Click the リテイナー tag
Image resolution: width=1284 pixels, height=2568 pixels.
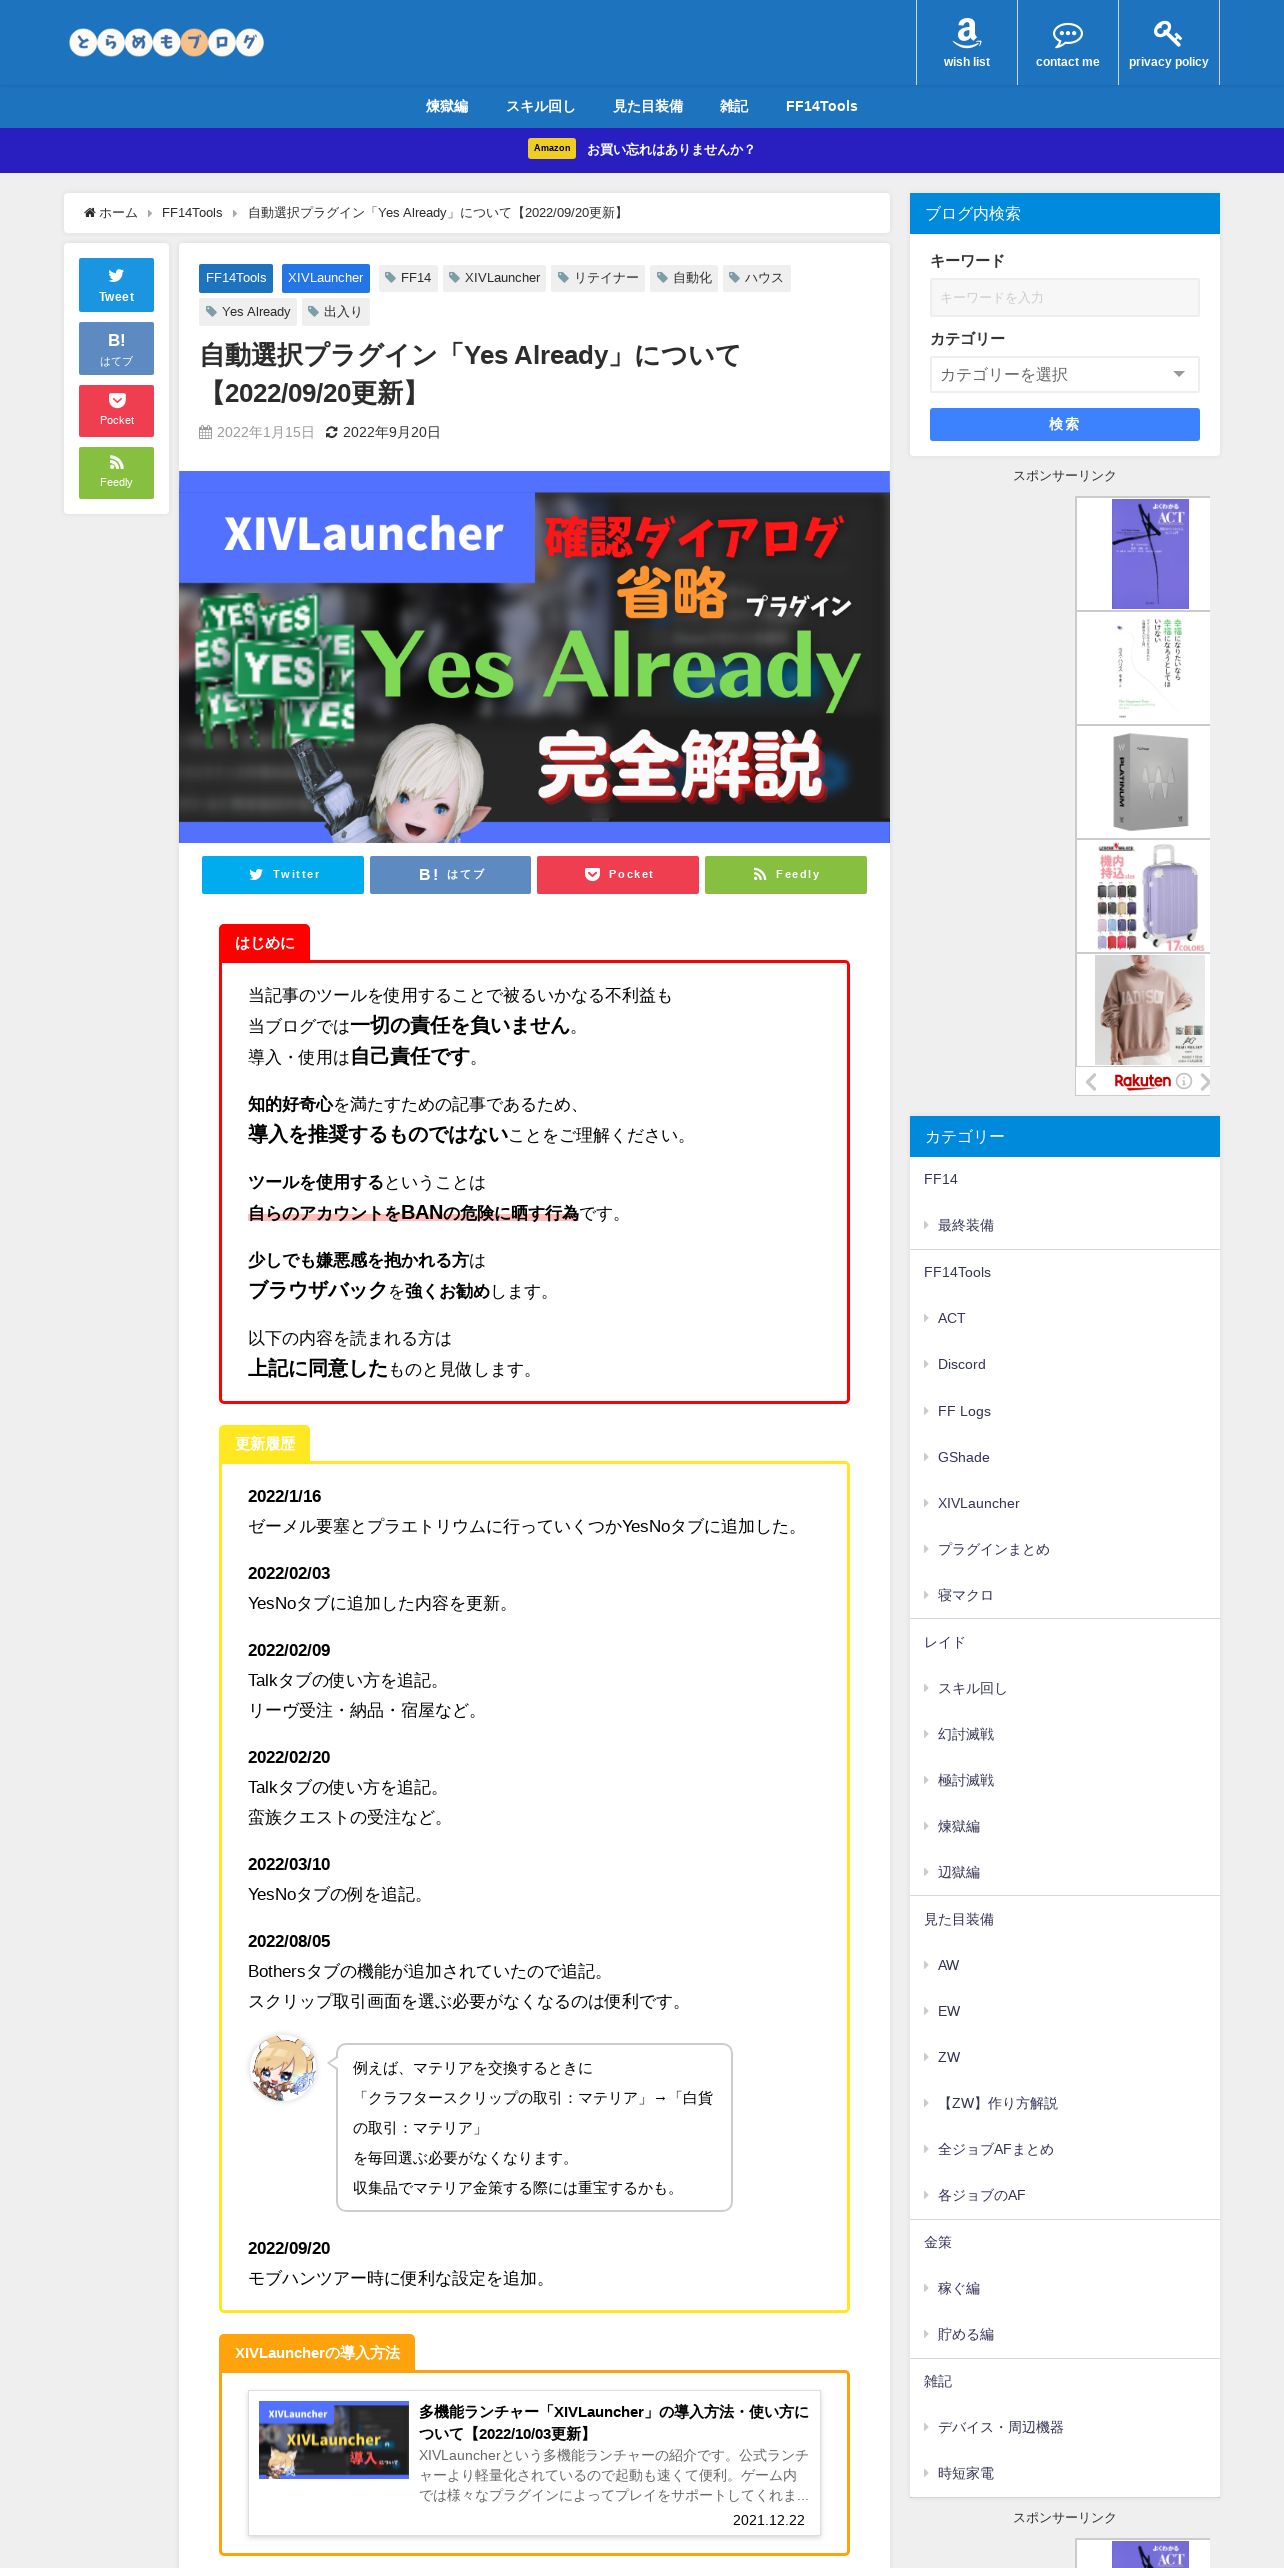pos(598,278)
